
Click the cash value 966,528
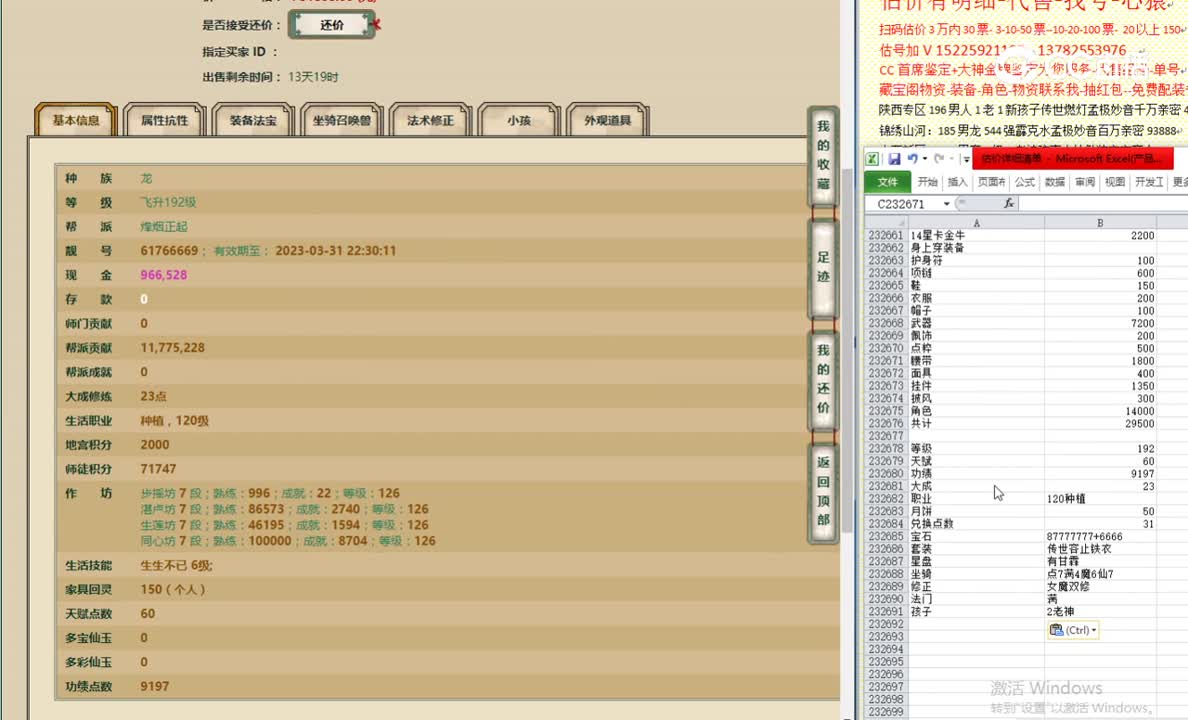click(164, 275)
